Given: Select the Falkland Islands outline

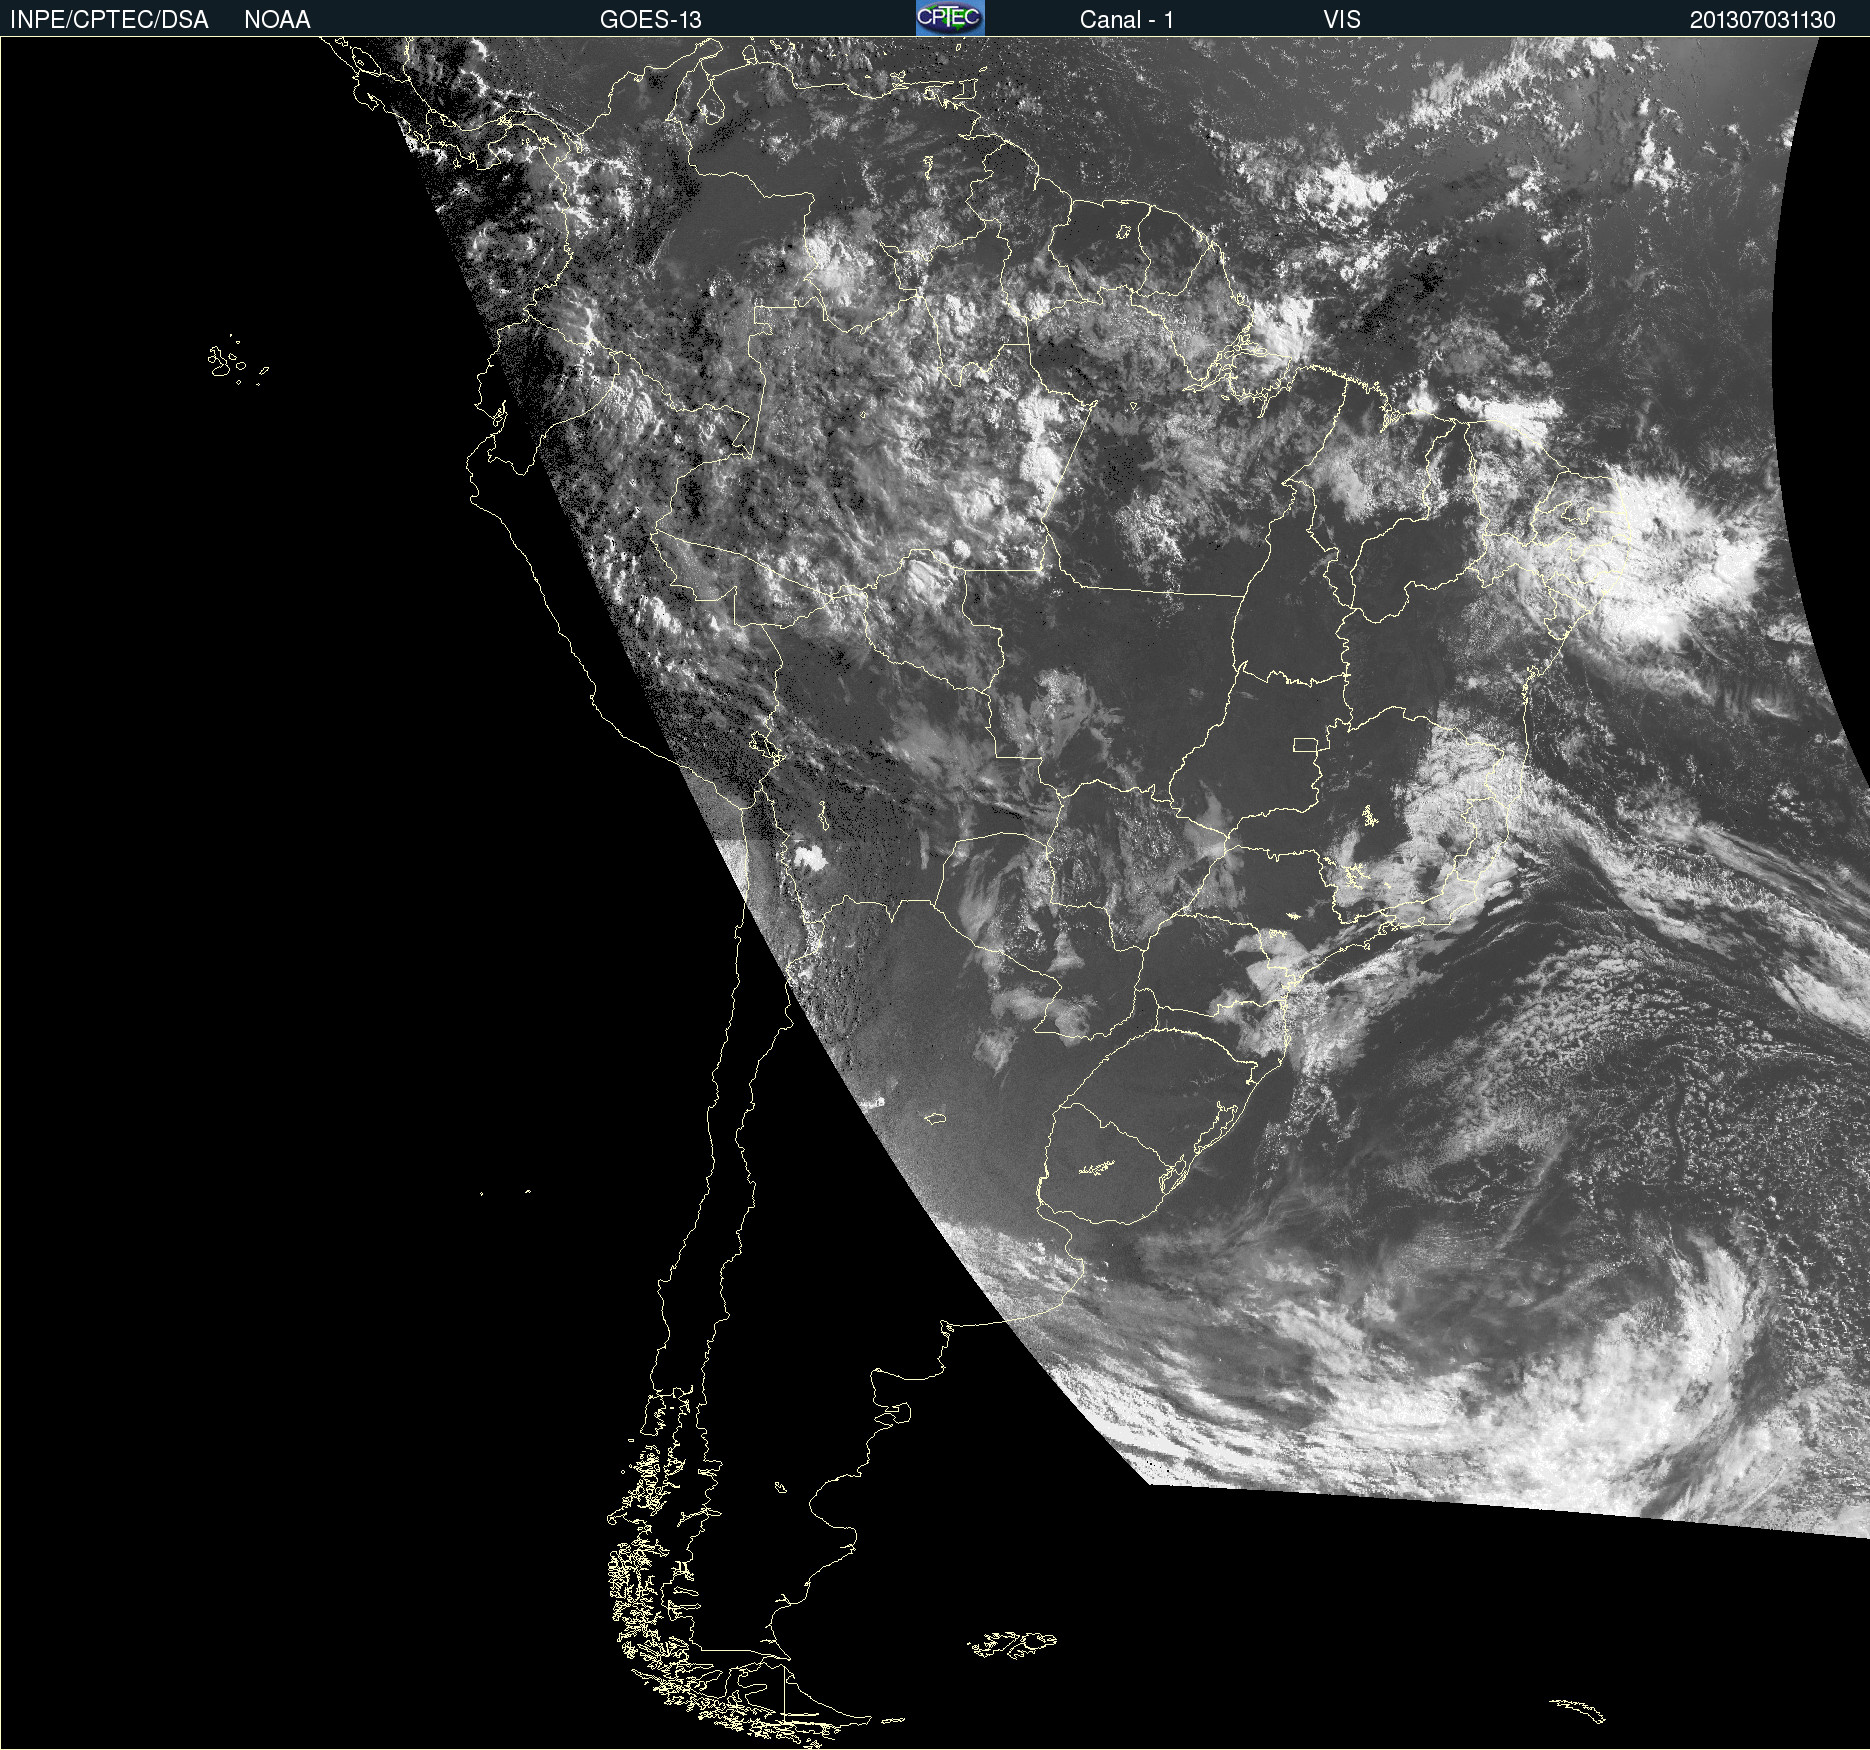Looking at the screenshot, I should click(x=1012, y=1644).
